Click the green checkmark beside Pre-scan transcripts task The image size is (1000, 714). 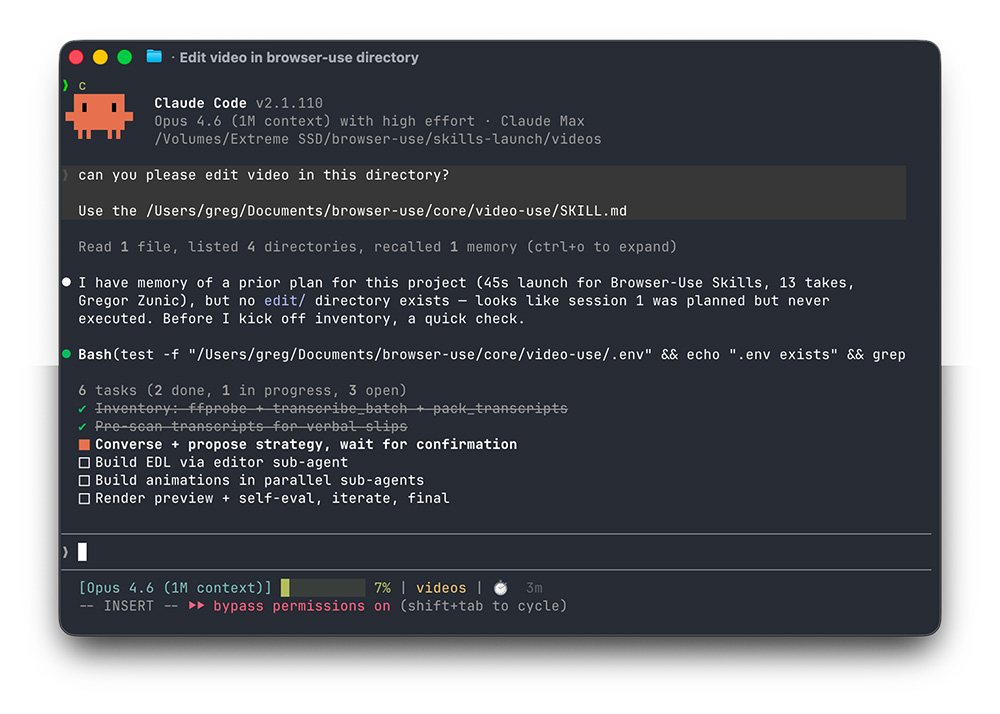[82, 426]
